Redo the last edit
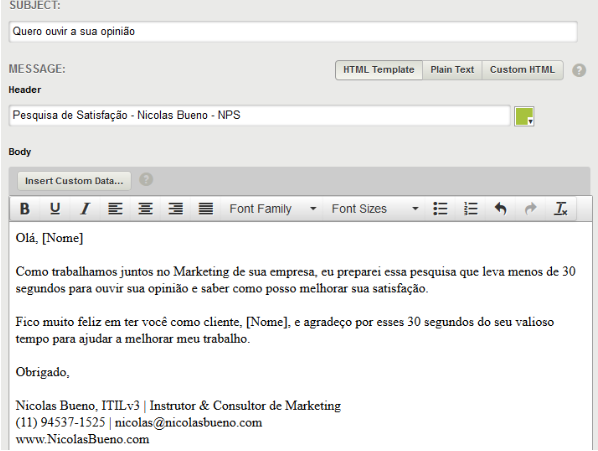 (530, 209)
